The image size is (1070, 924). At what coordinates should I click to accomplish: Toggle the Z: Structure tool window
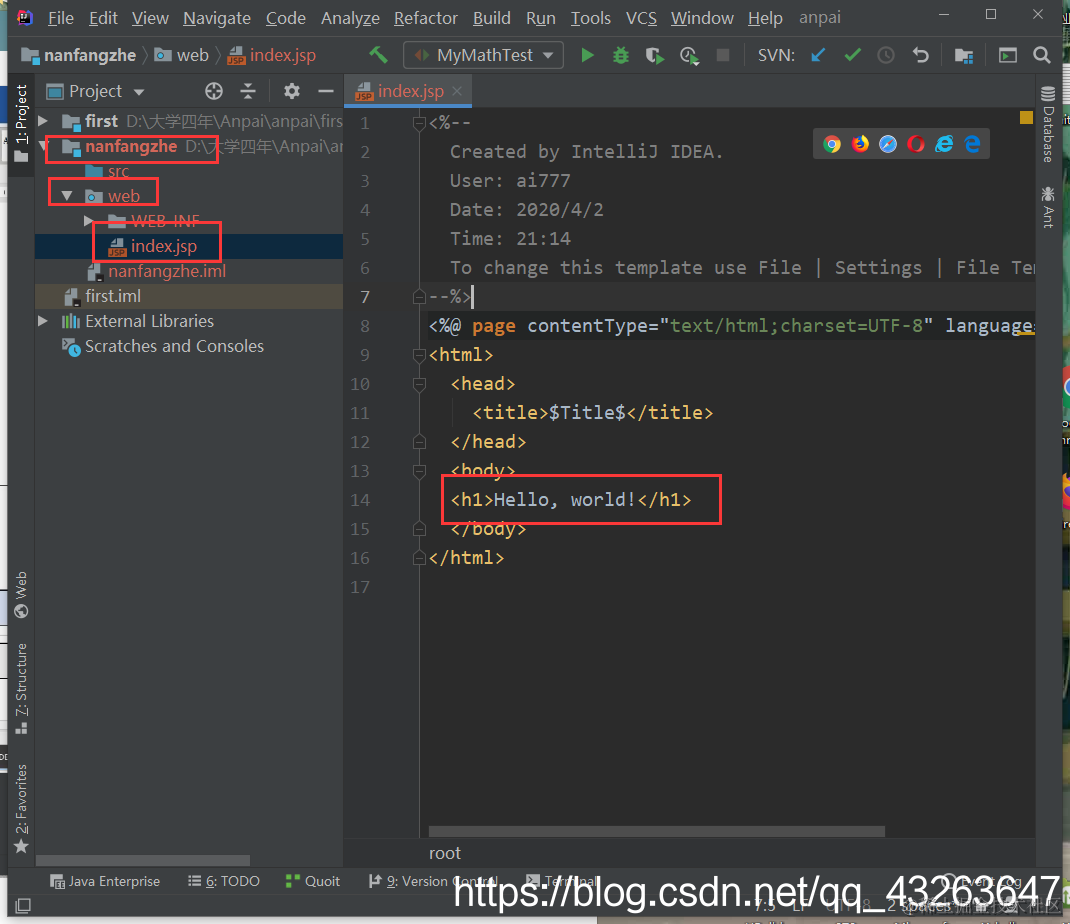(21, 689)
